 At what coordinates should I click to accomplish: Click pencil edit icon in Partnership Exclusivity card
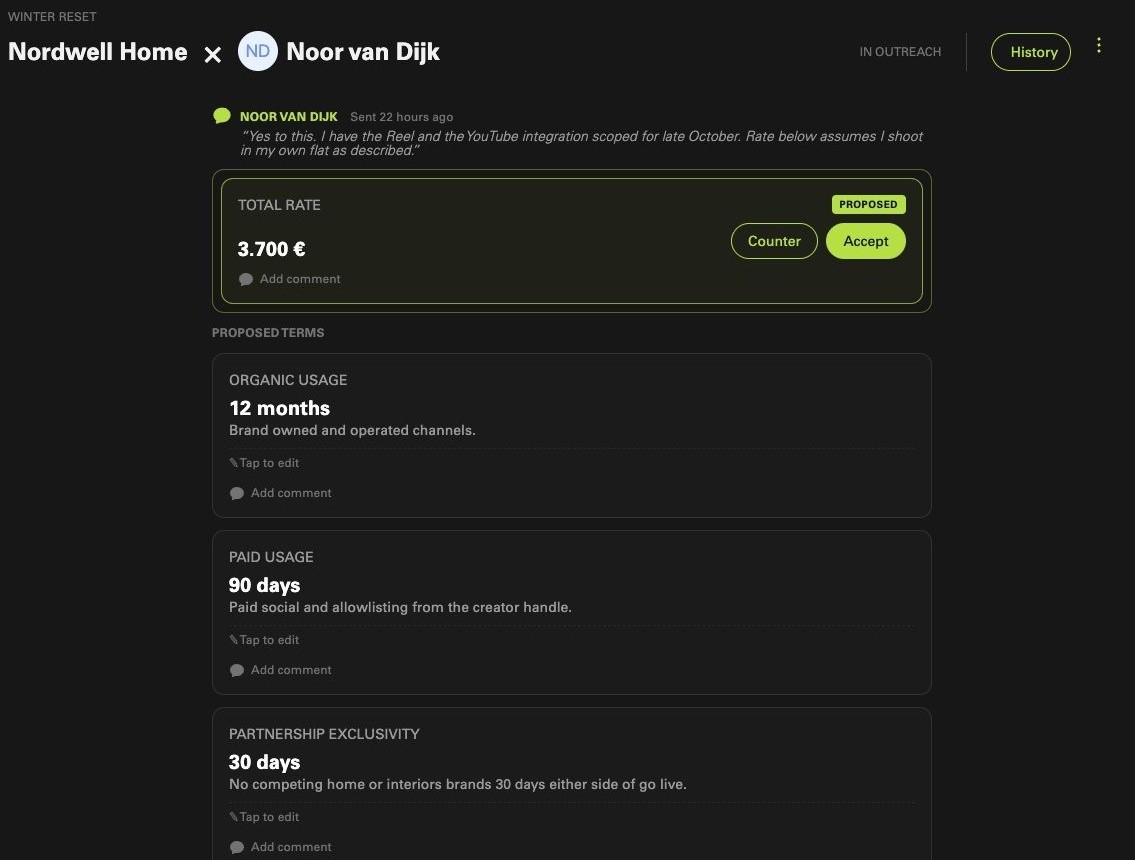pyautogui.click(x=233, y=817)
